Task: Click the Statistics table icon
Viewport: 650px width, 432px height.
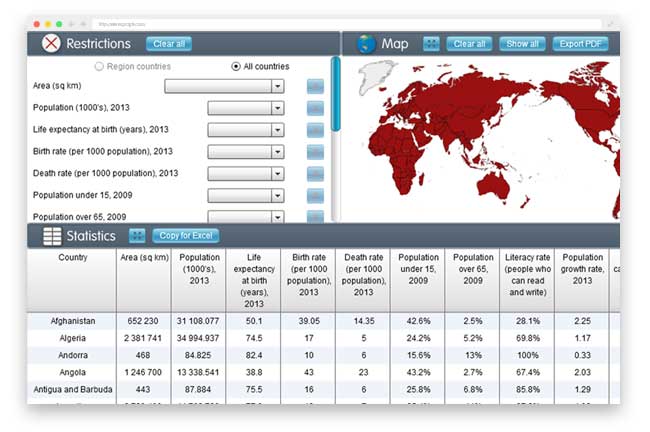Action: tap(51, 236)
